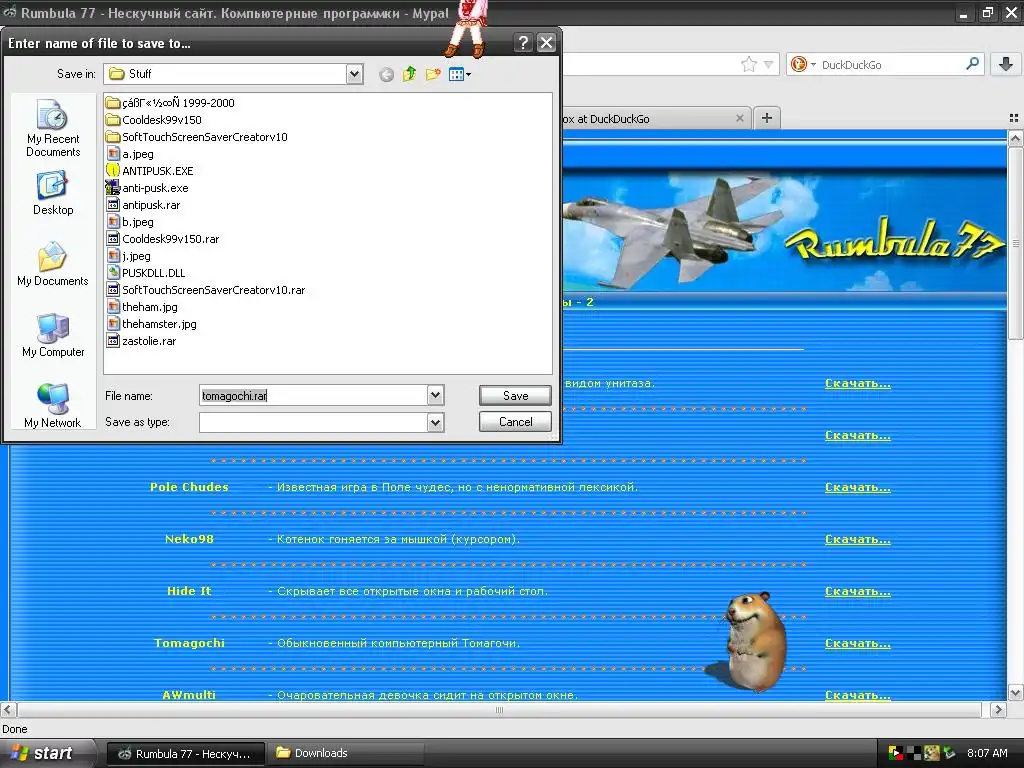Open a new browser tab
The width and height of the screenshot is (1024, 768).
[767, 118]
